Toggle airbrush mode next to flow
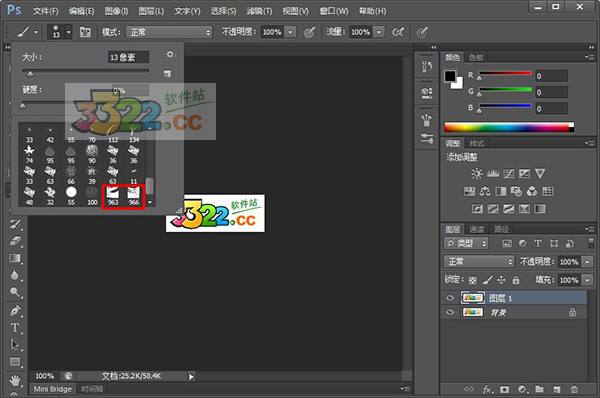600x398 pixels. coord(398,32)
